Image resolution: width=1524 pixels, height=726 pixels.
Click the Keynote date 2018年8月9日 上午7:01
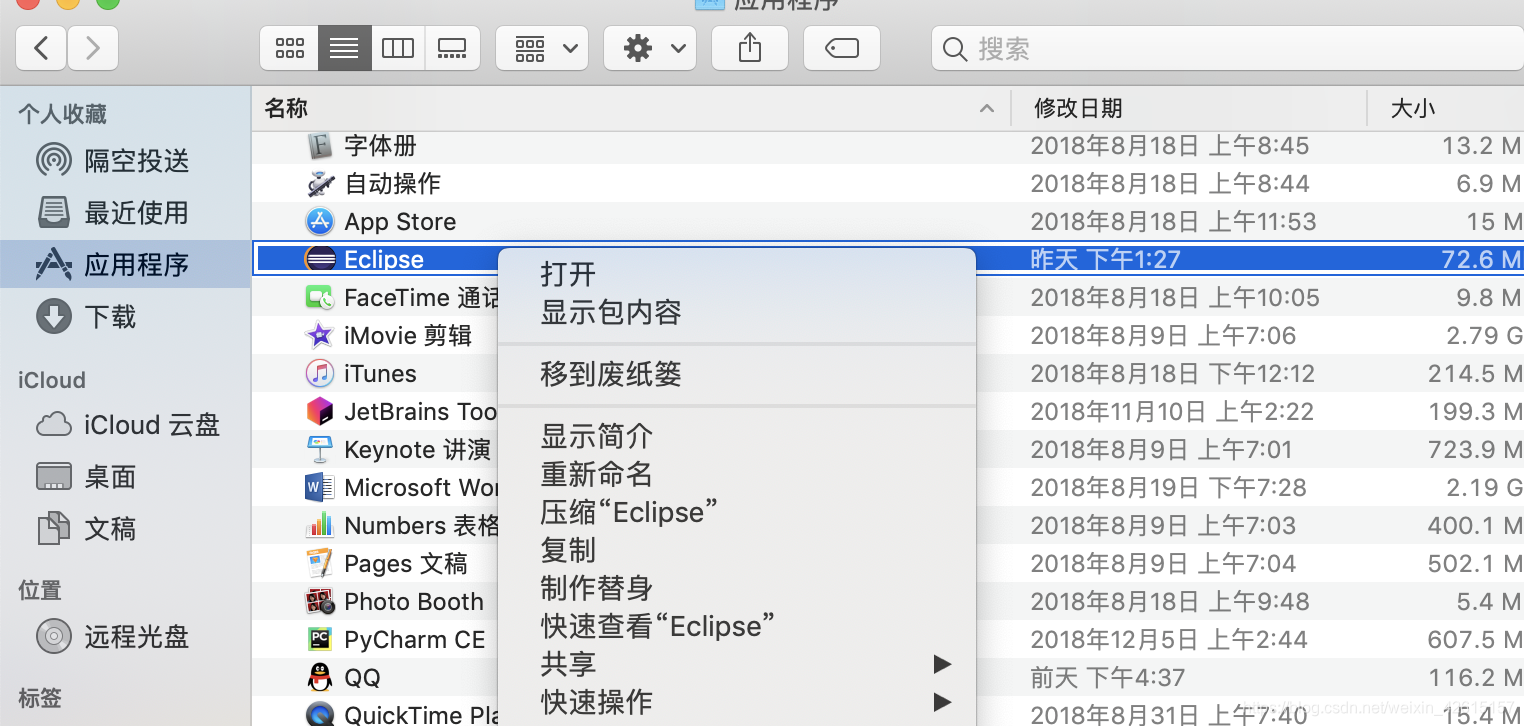click(x=1161, y=450)
